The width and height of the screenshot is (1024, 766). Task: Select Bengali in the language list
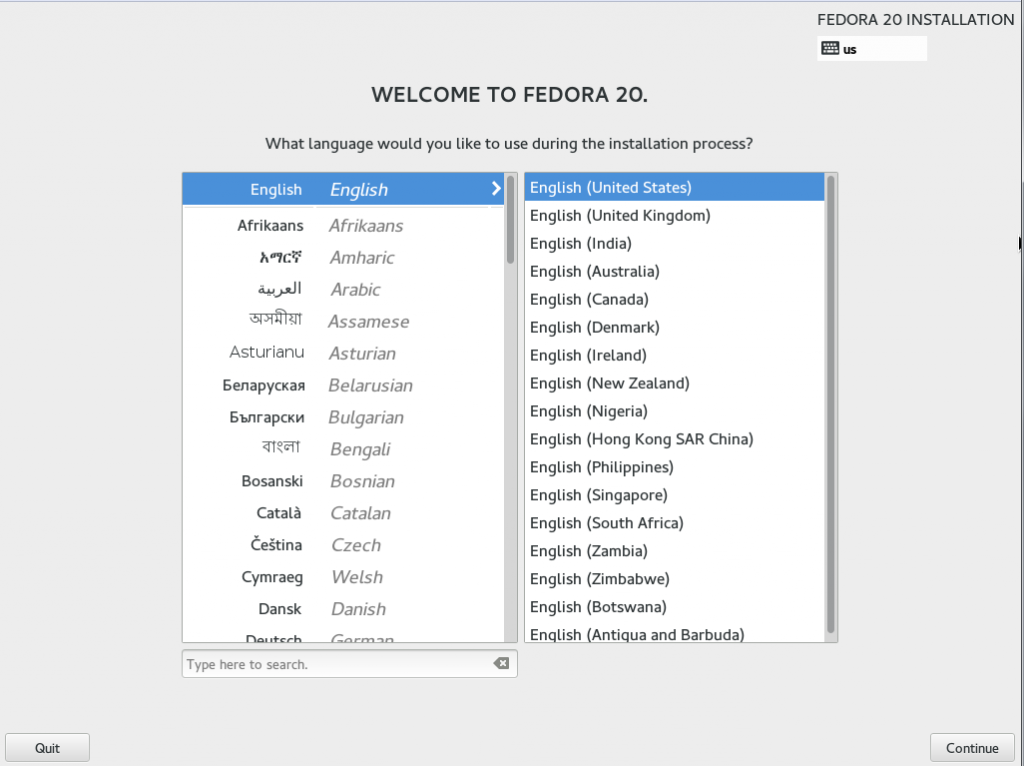pyautogui.click(x=344, y=449)
